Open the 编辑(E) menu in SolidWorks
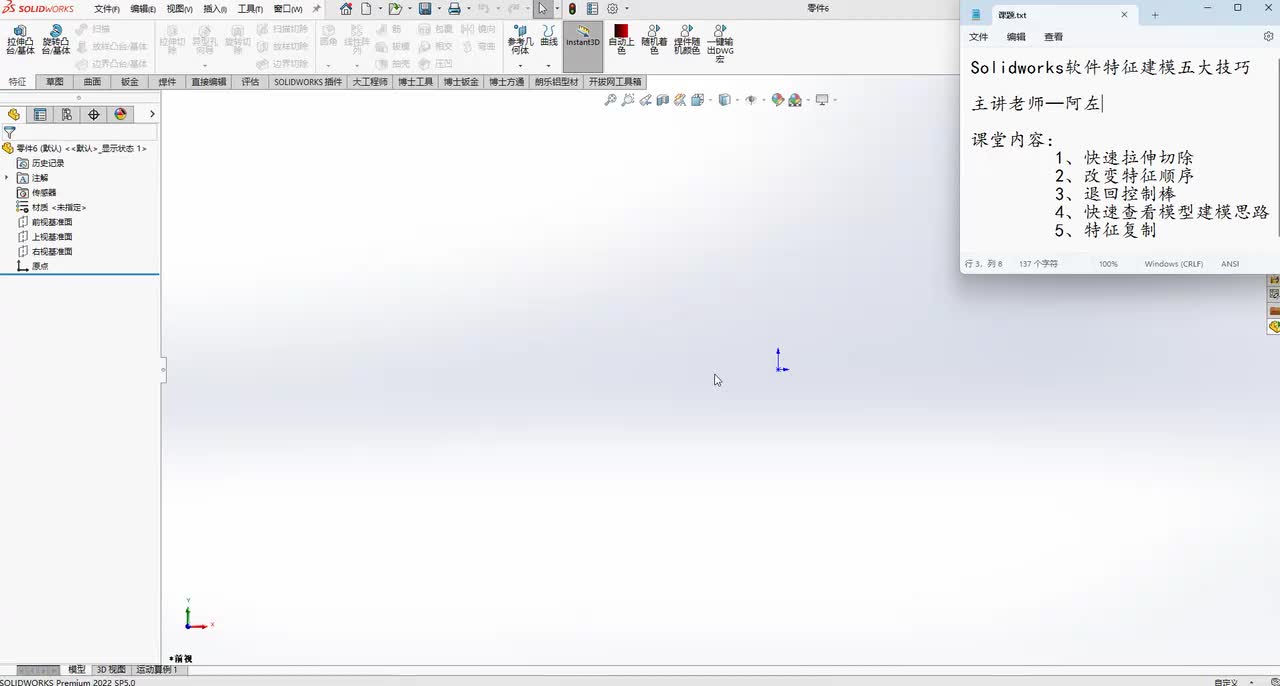Image resolution: width=1280 pixels, height=686 pixels. 143,9
